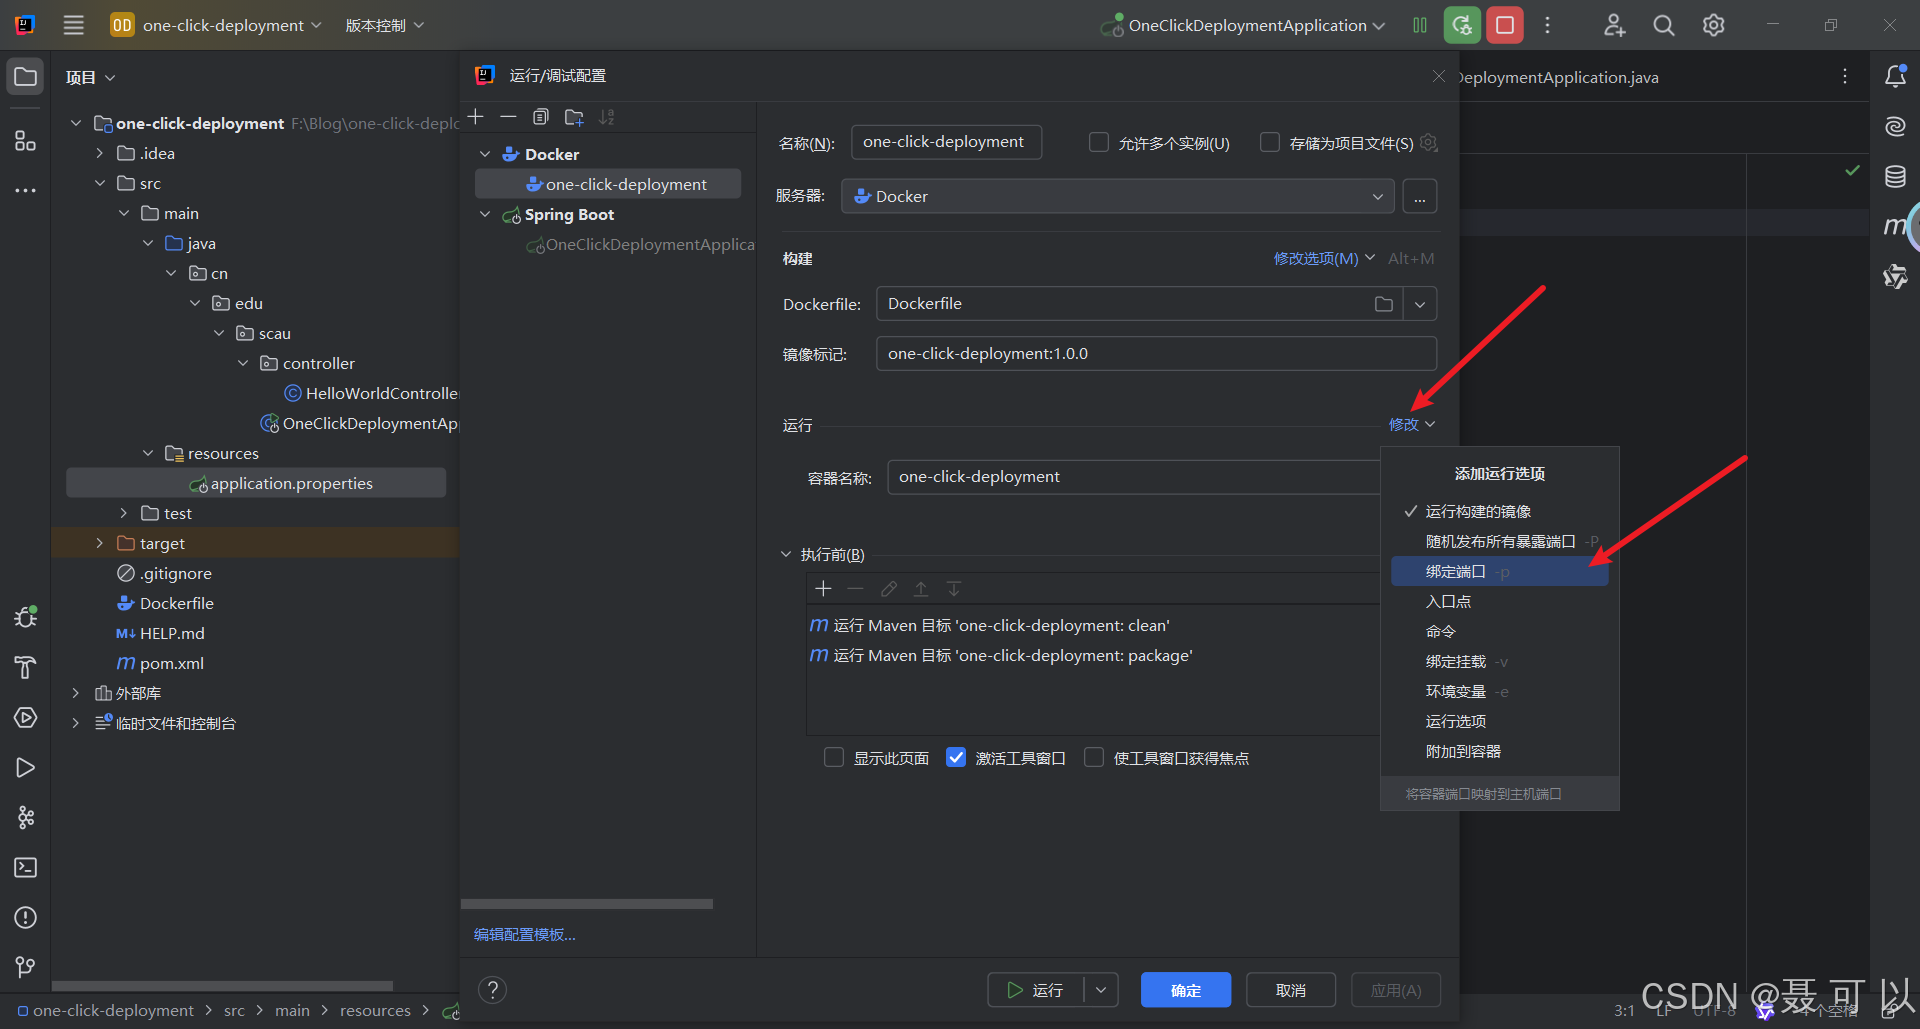
Task: Open the Terminal tool window icon
Action: point(26,867)
